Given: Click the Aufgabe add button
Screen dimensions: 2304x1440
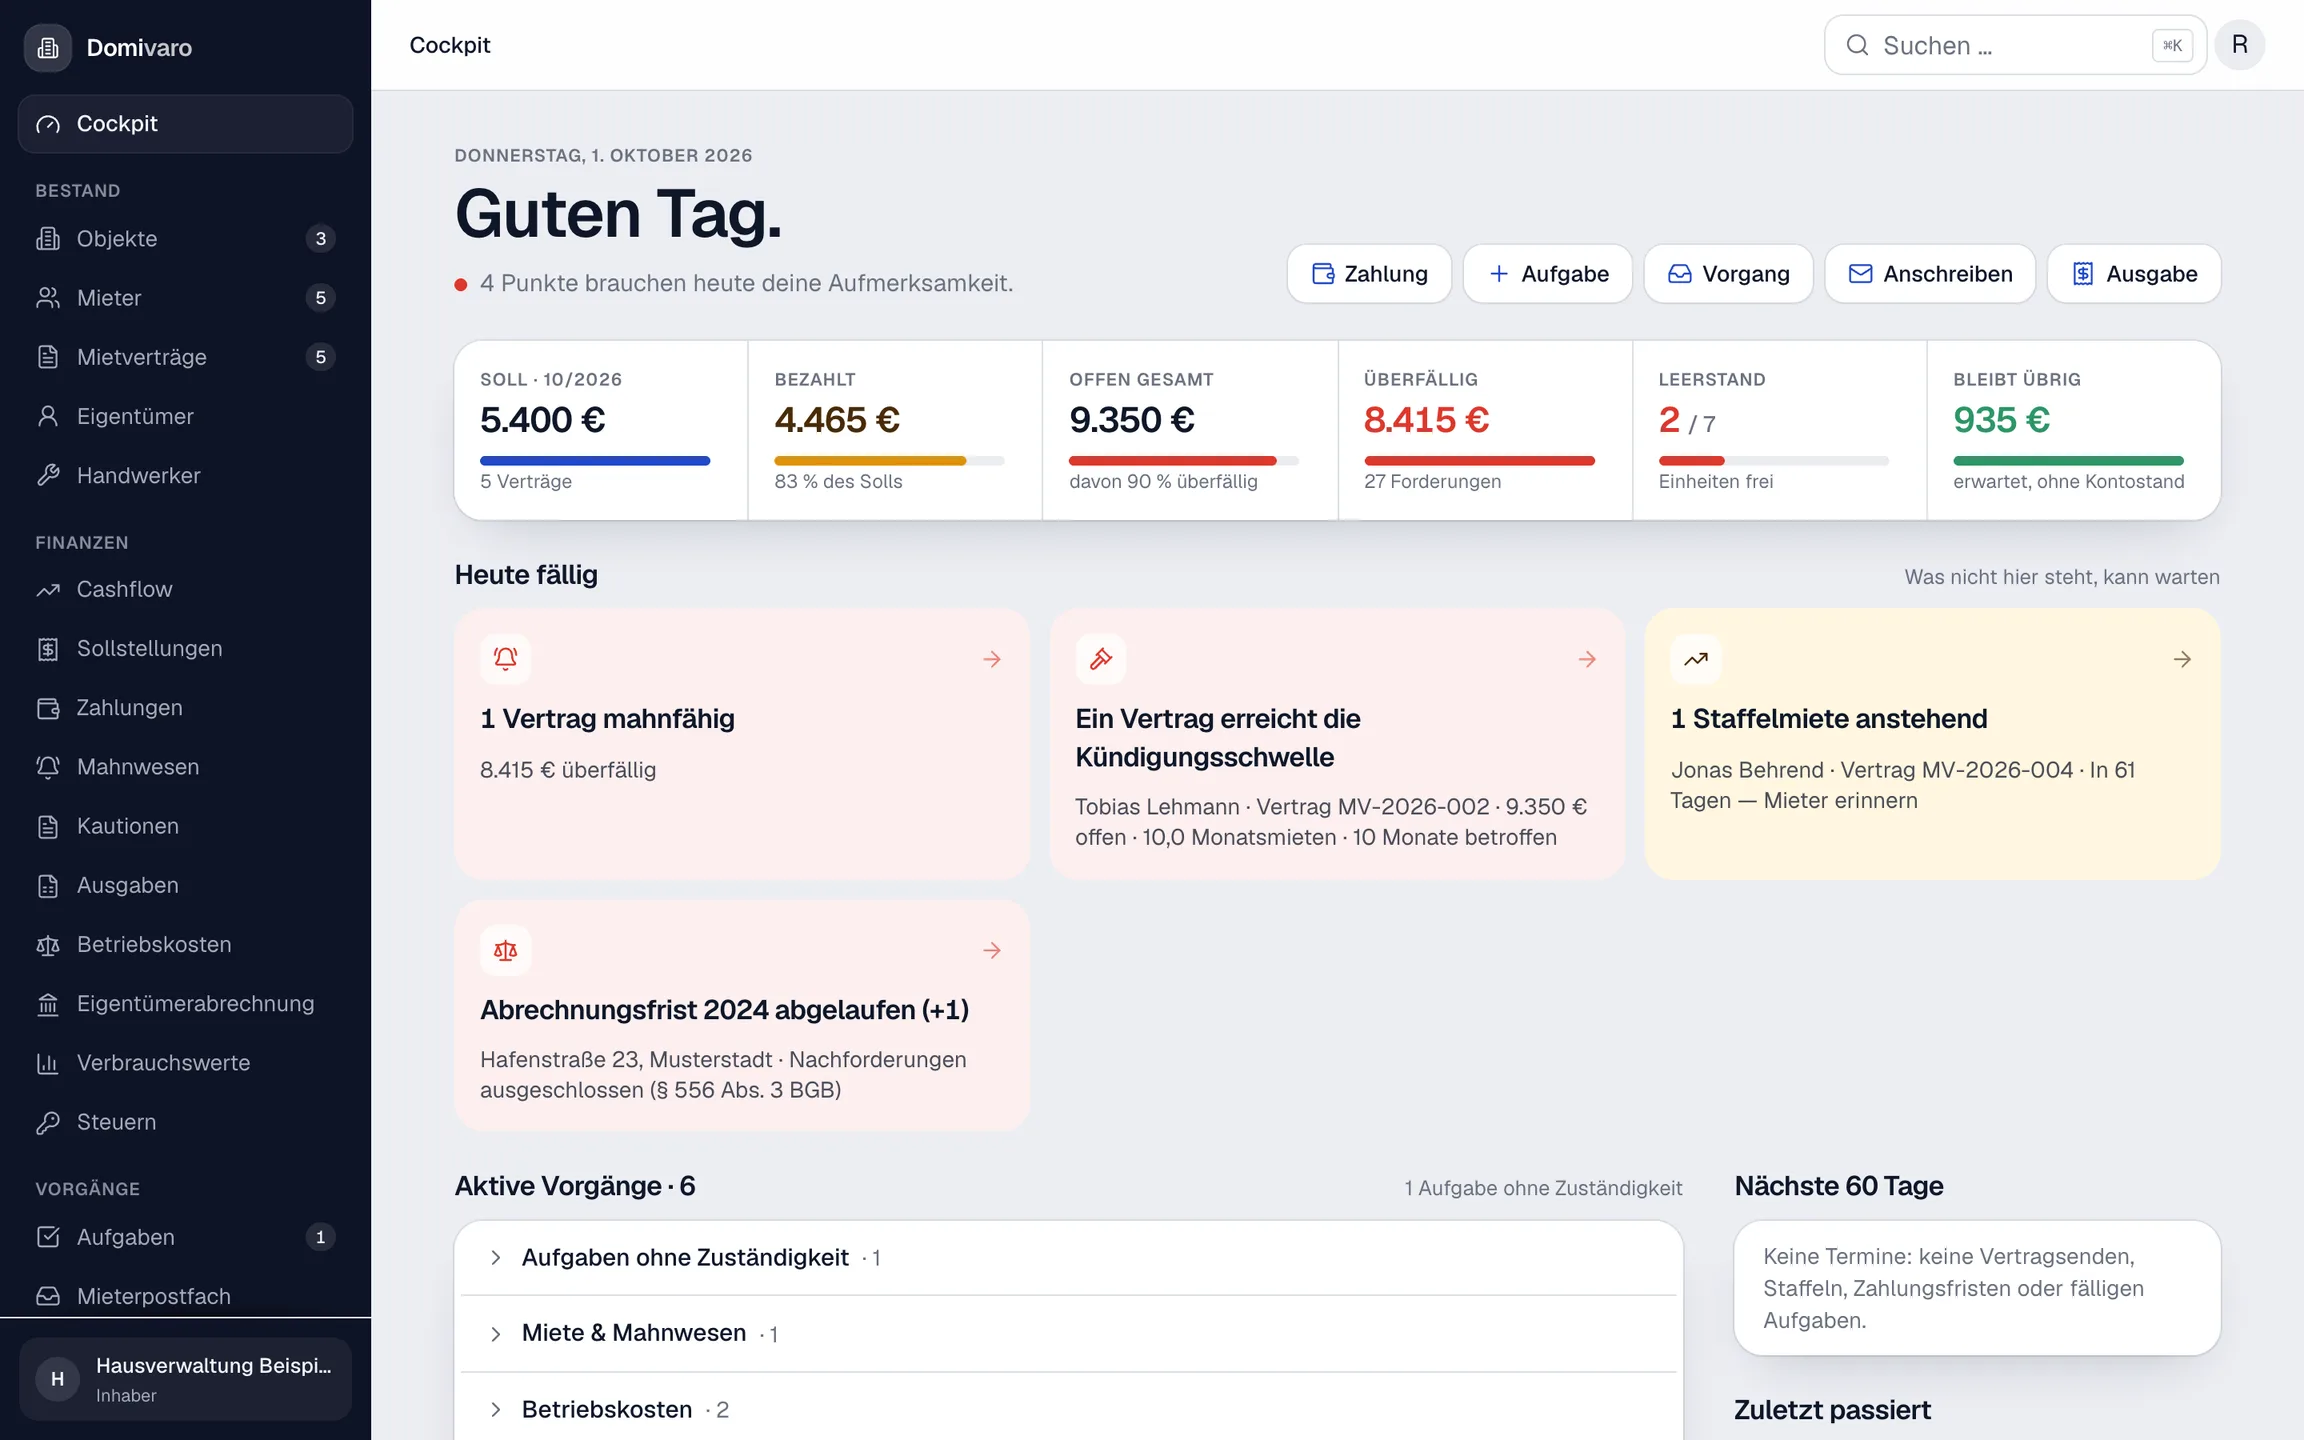Looking at the screenshot, I should pyautogui.click(x=1547, y=273).
